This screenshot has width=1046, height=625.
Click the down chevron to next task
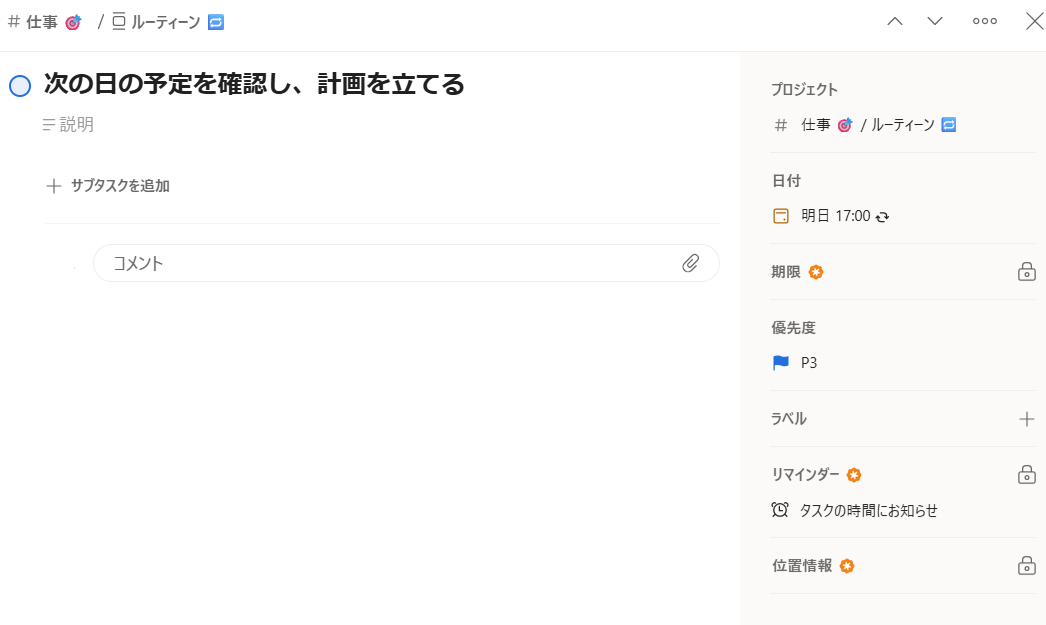(x=935, y=21)
